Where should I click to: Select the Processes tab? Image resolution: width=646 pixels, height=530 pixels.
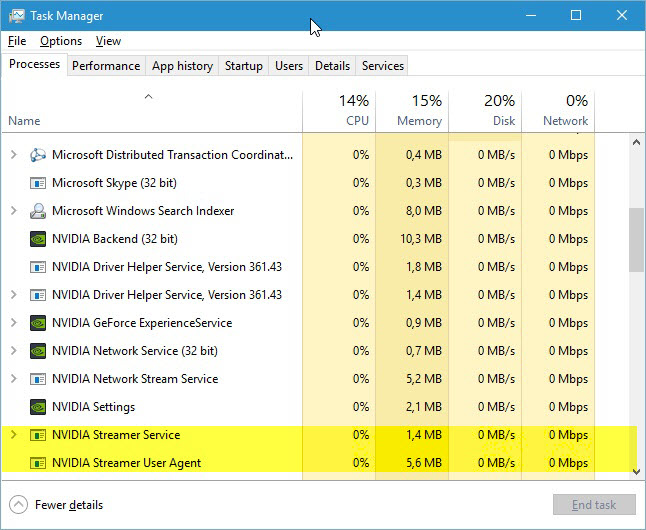pyautogui.click(x=34, y=64)
